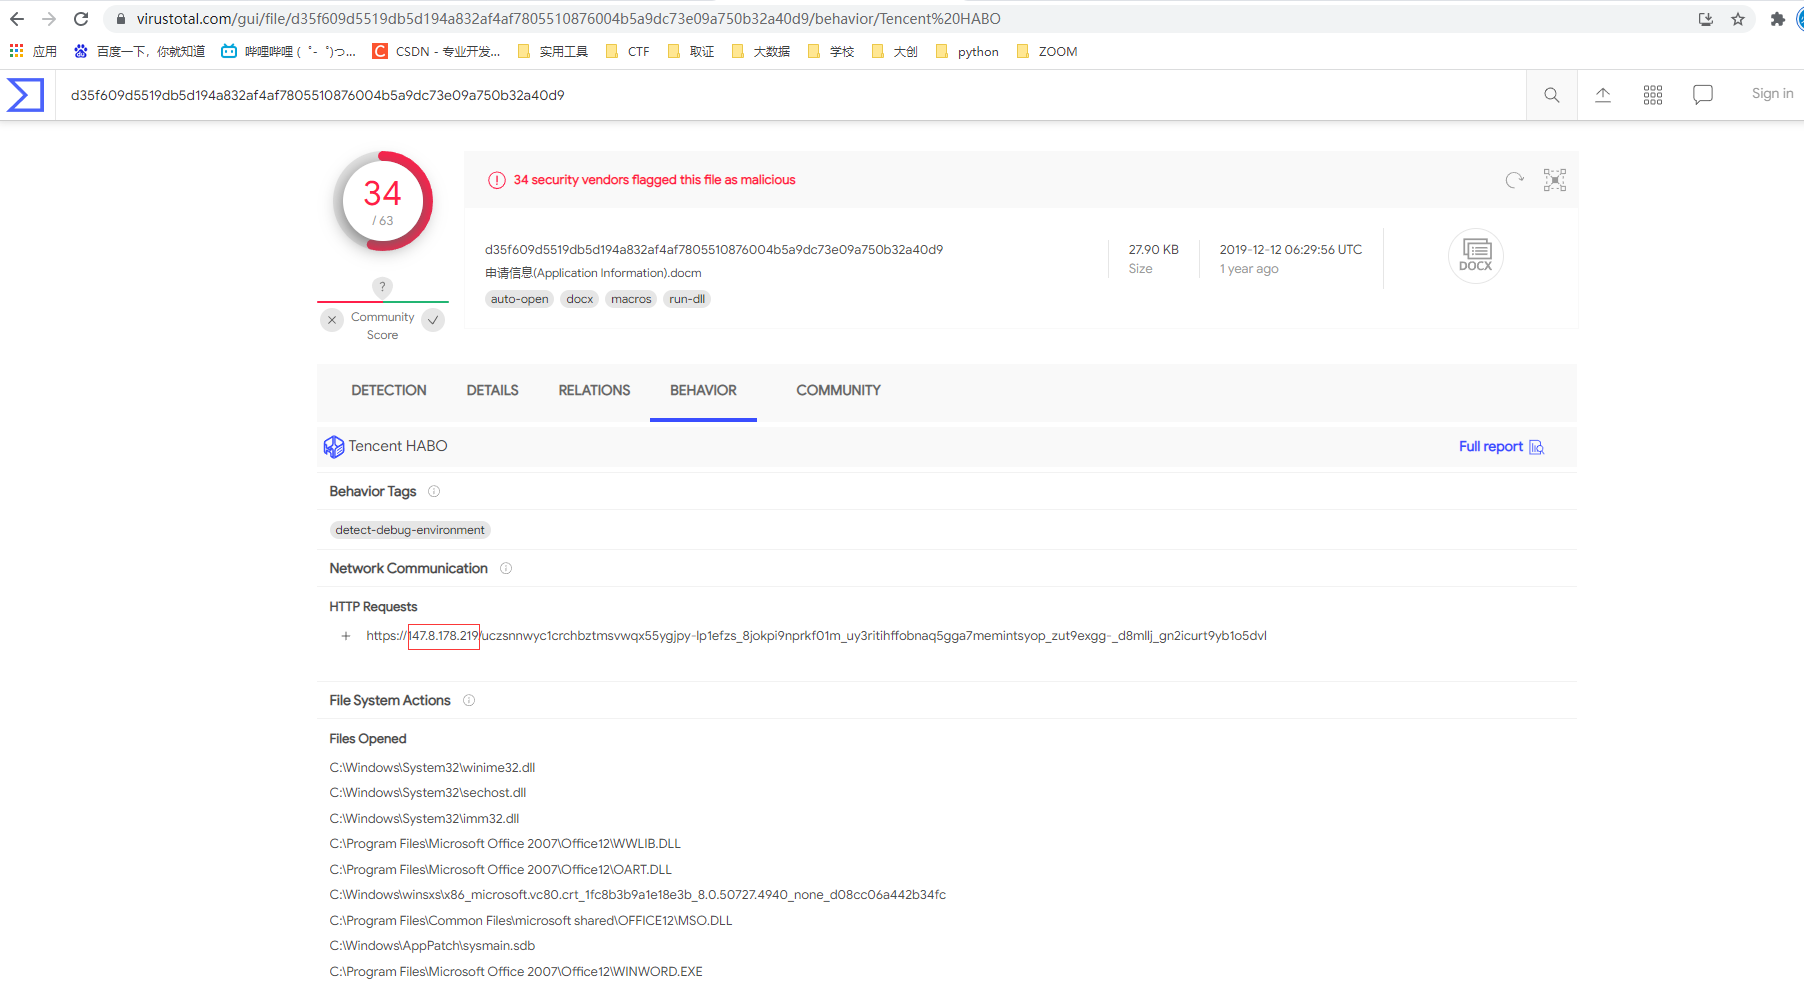Open the 实用工具 bookmark folder
1804x981 pixels.
pyautogui.click(x=552, y=51)
